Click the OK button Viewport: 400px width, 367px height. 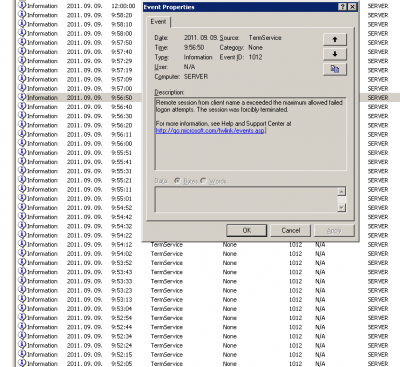tap(247, 230)
